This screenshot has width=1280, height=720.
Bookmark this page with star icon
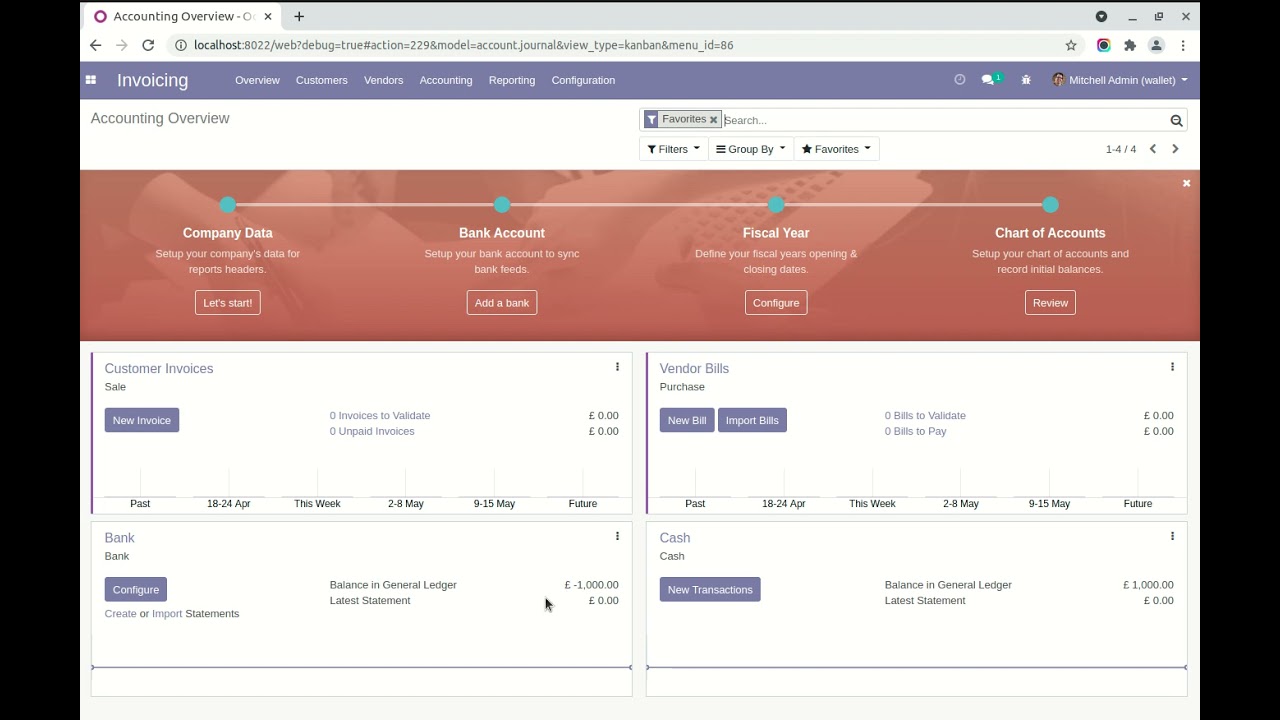coord(1071,45)
